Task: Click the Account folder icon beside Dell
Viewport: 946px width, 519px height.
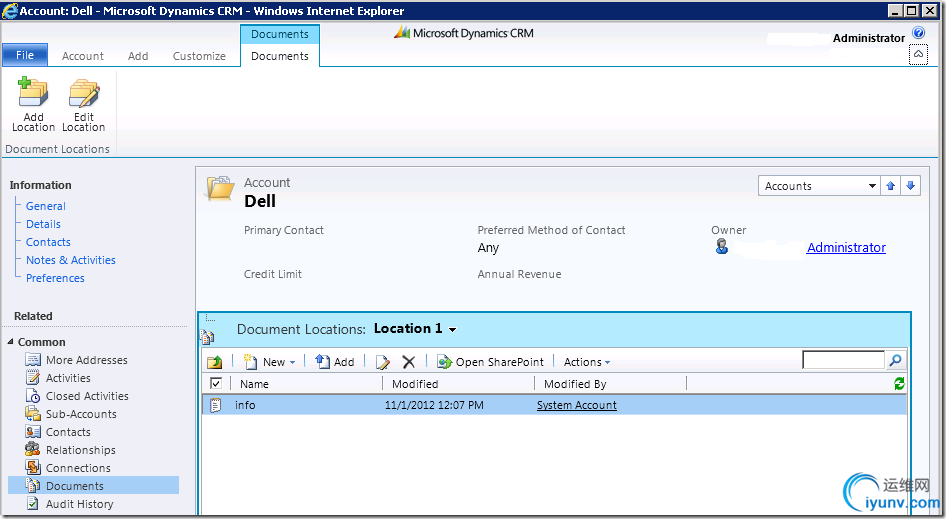Action: tap(220, 188)
